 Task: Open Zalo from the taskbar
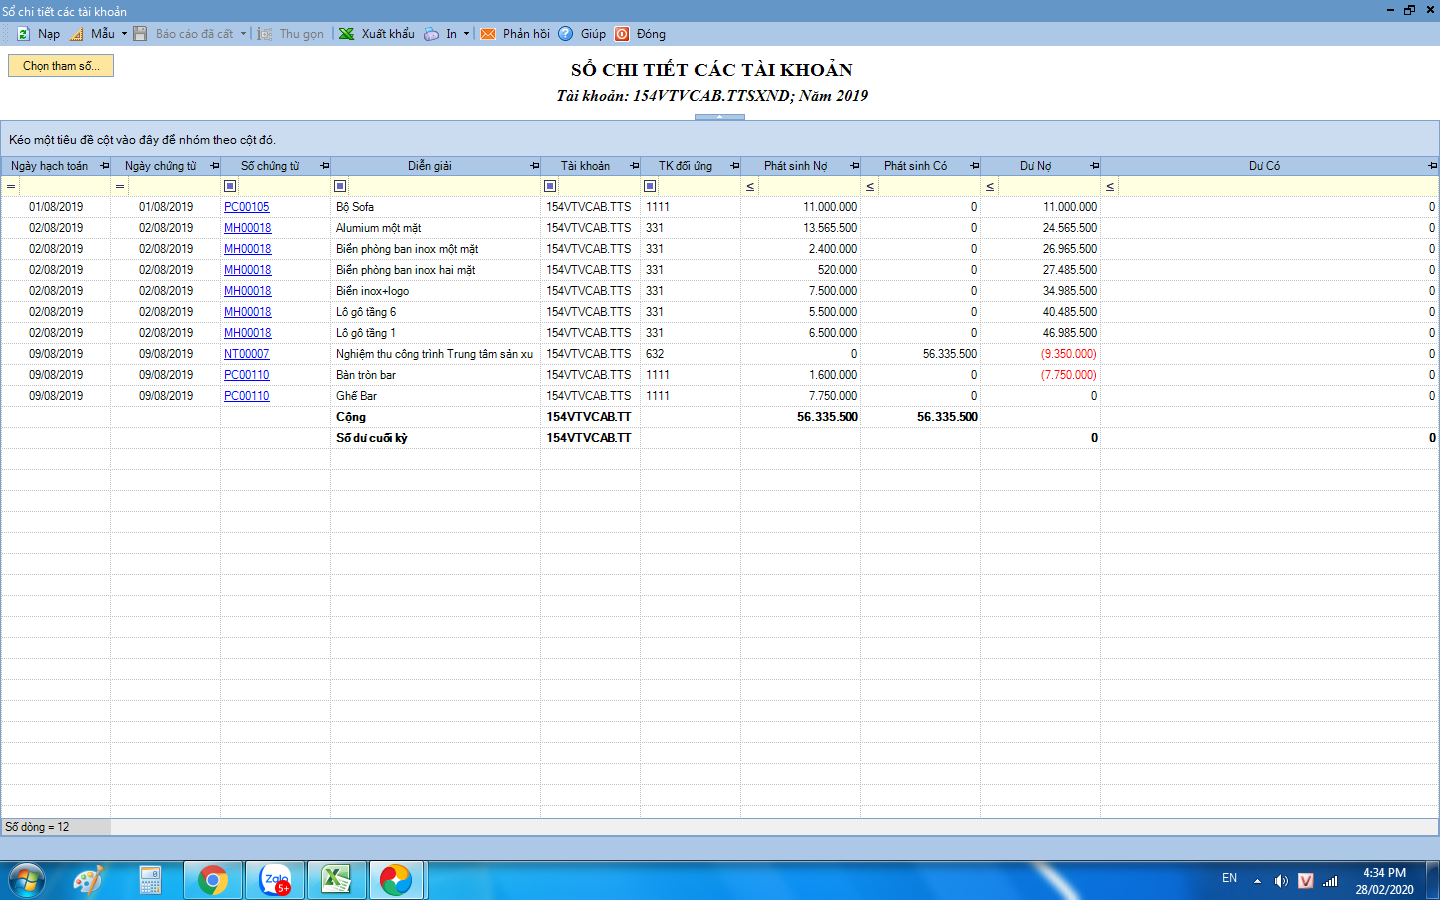(275, 880)
